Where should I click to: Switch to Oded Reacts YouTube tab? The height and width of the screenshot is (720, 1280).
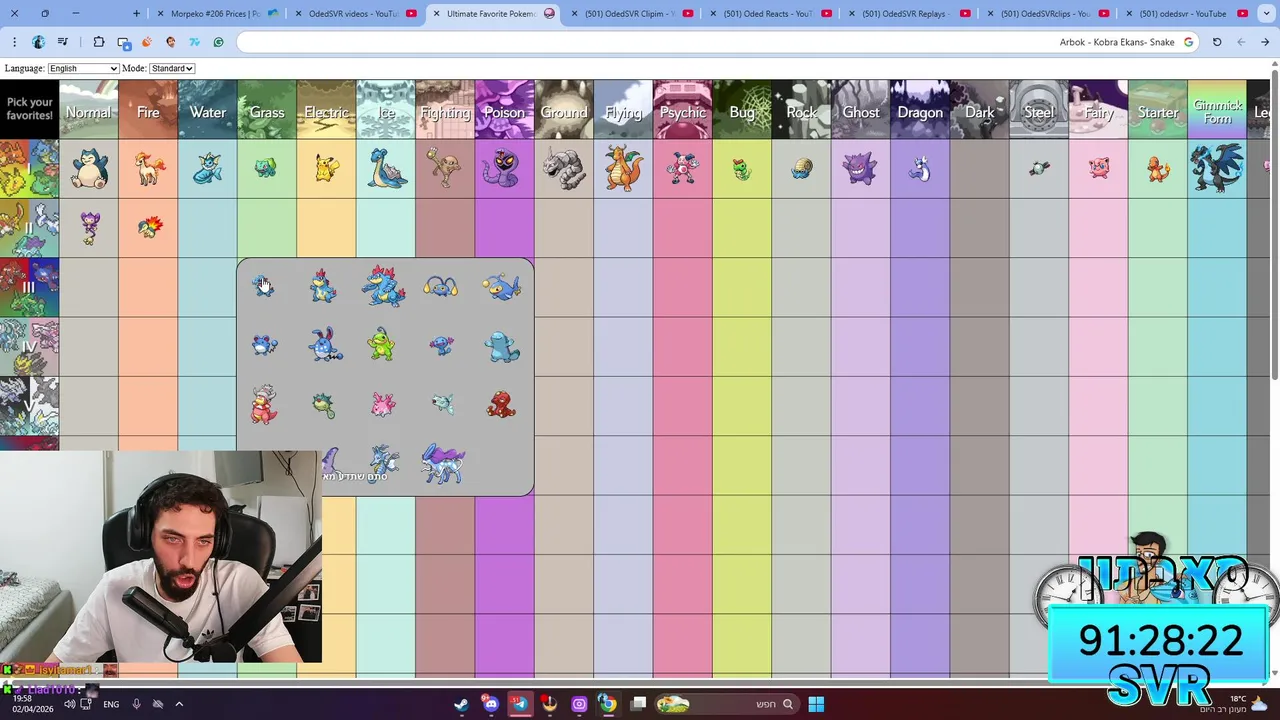tap(768, 14)
